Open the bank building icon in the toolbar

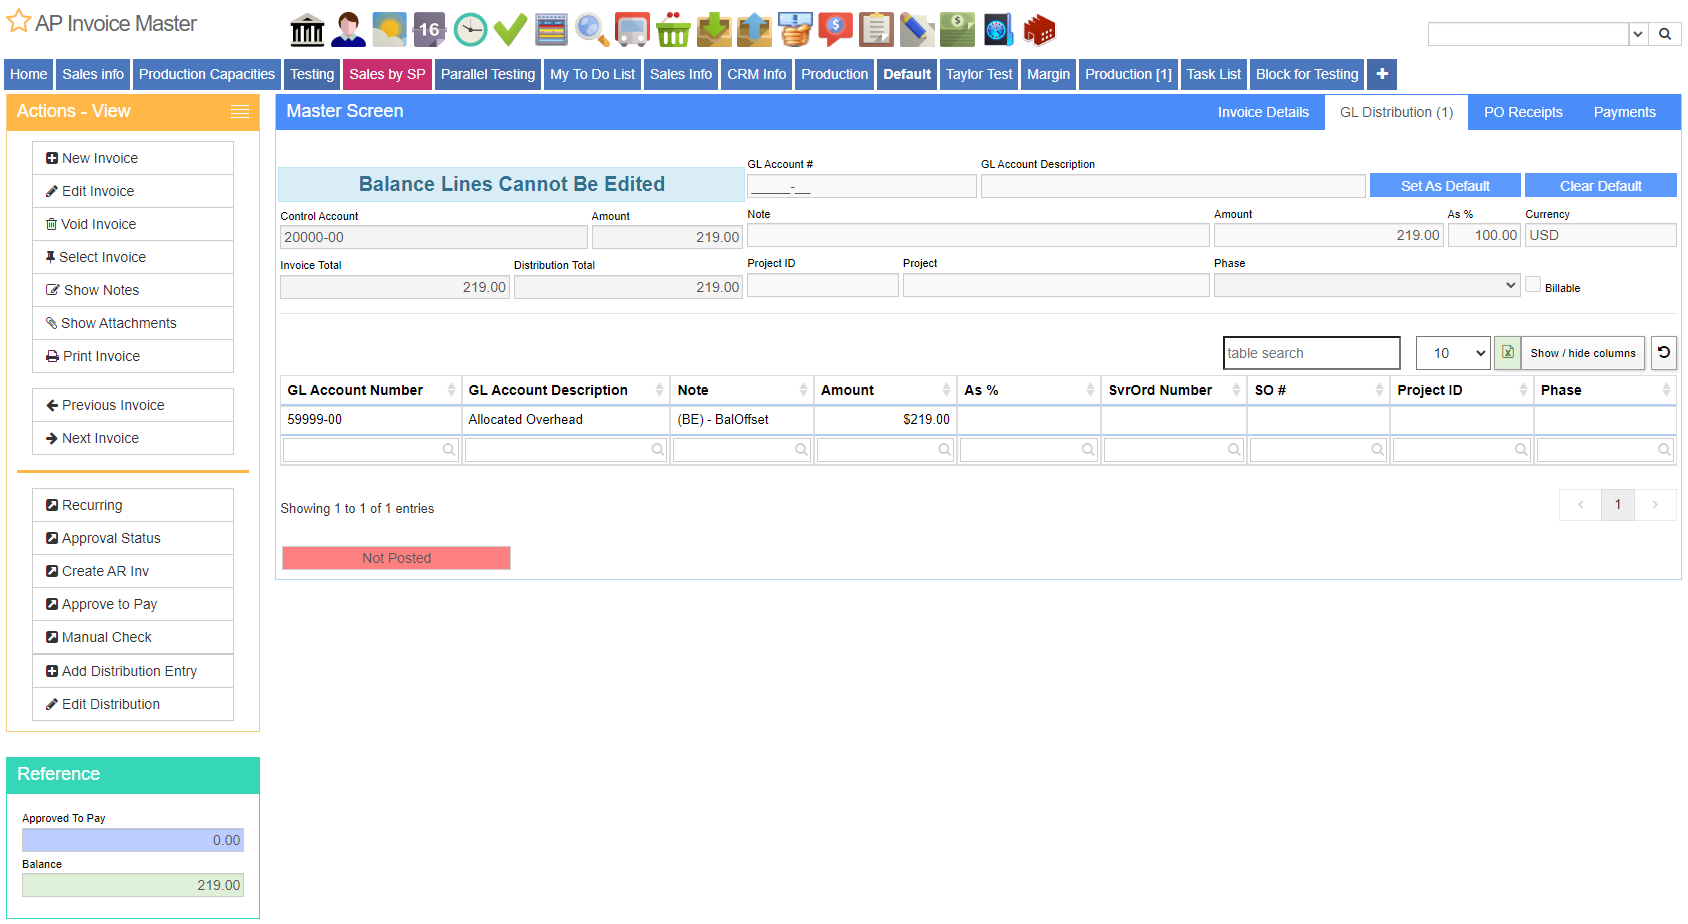[307, 30]
